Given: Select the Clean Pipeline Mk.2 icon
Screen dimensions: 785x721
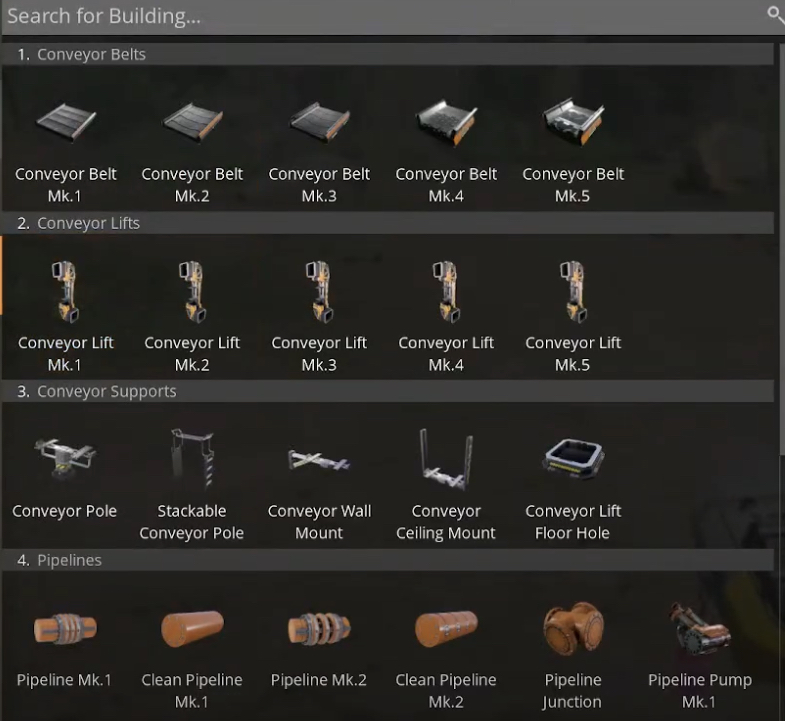Looking at the screenshot, I should (446, 628).
